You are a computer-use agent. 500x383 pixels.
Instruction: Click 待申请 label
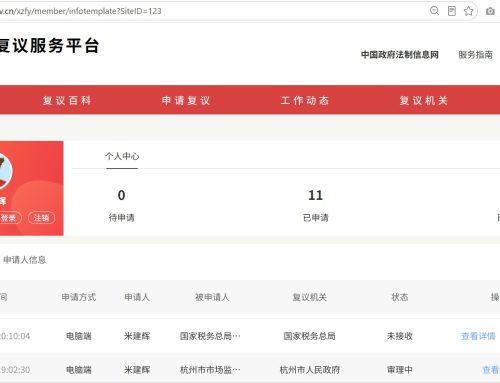[122, 218]
